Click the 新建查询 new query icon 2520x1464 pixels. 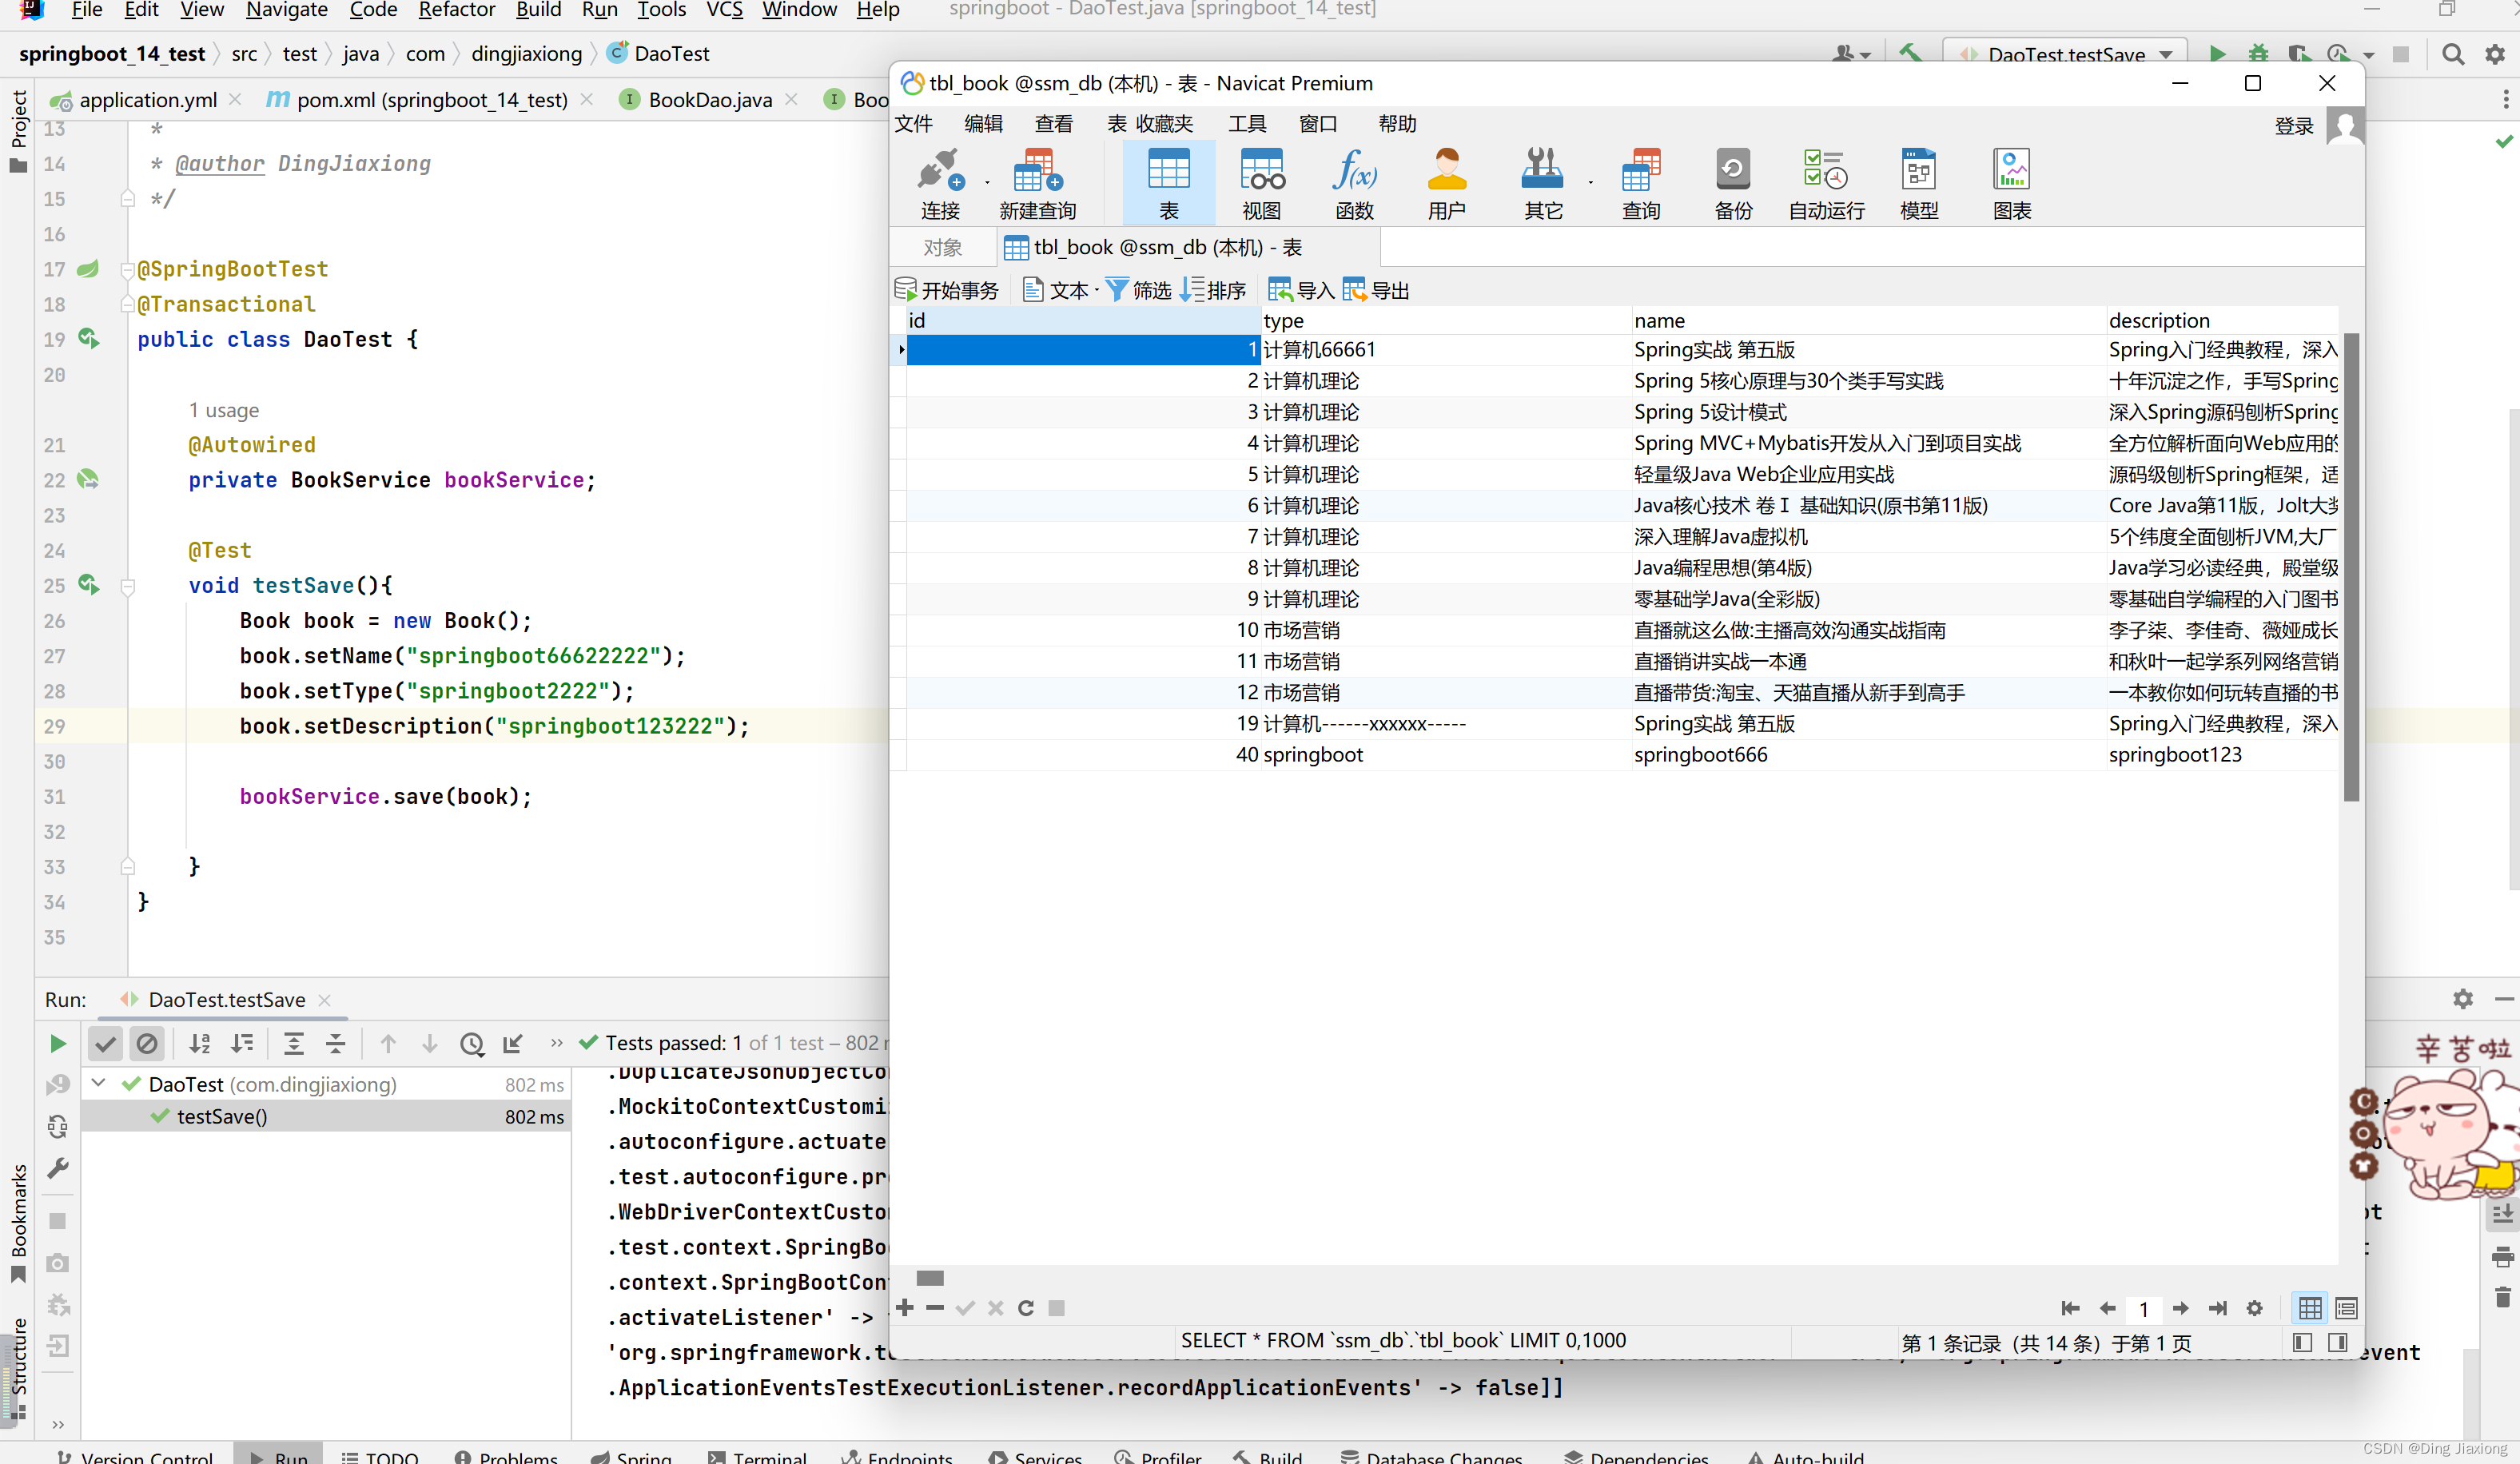coord(1037,183)
